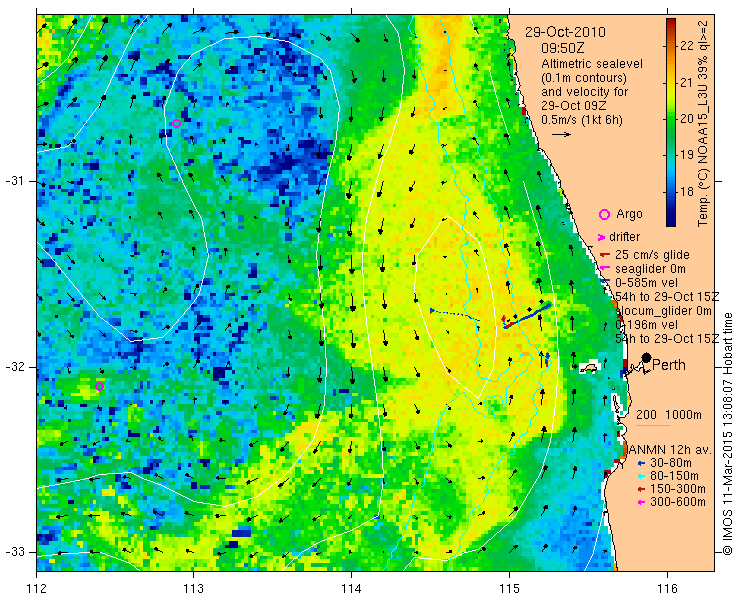The image size is (740, 600).
Task: Click the 0.5m/s velocity scale arrow
Action: pyautogui.click(x=562, y=135)
